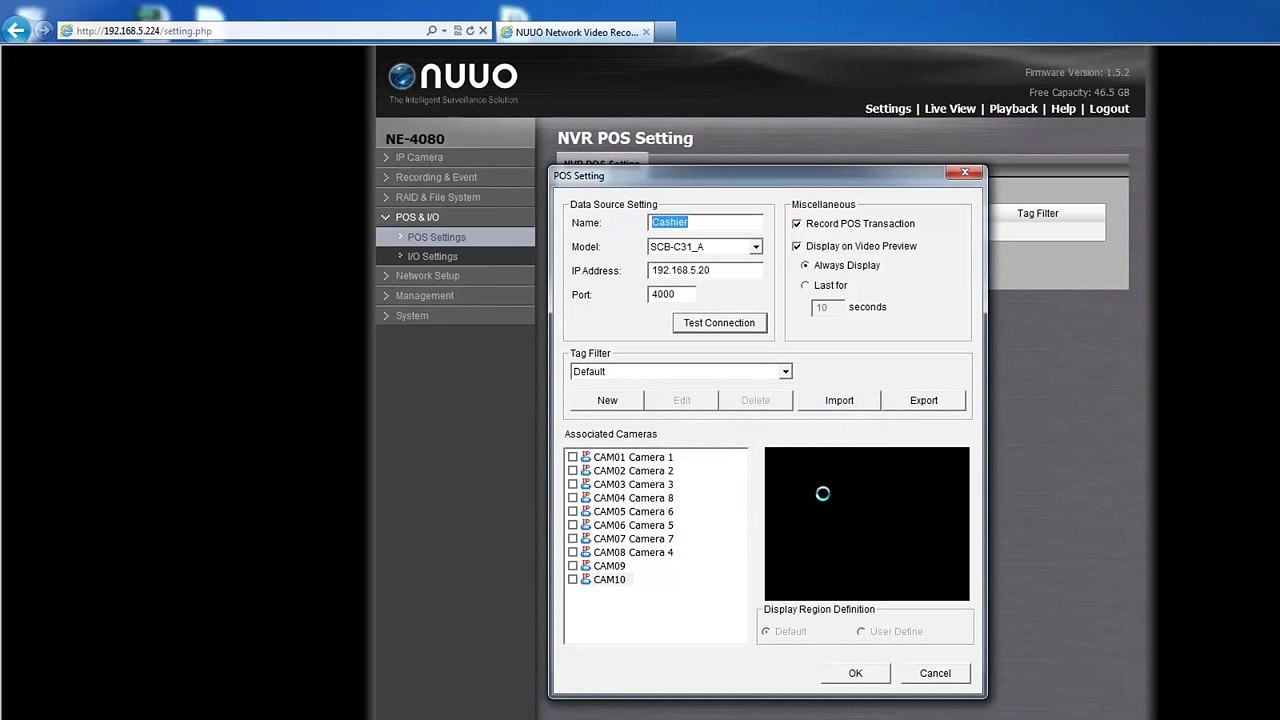Viewport: 1280px width, 720px height.
Task: Open Help in the top navigation
Action: [x=1063, y=109]
